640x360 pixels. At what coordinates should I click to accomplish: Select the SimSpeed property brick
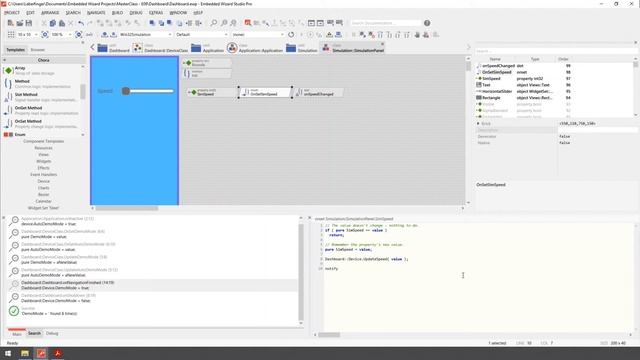point(211,92)
